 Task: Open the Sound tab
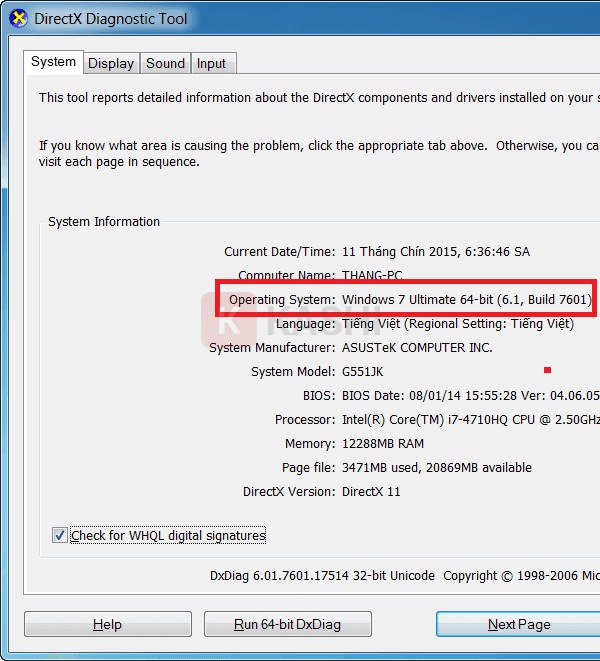point(165,64)
